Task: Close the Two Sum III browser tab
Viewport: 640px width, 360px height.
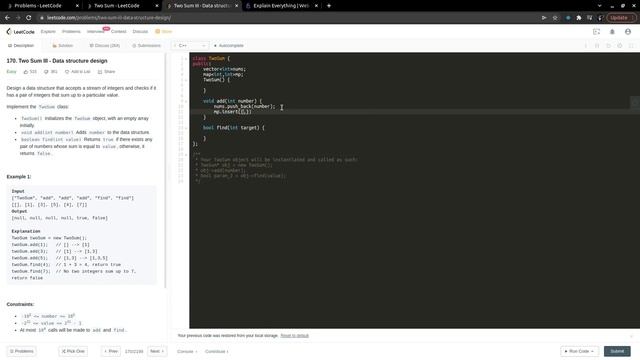Action: [236, 6]
